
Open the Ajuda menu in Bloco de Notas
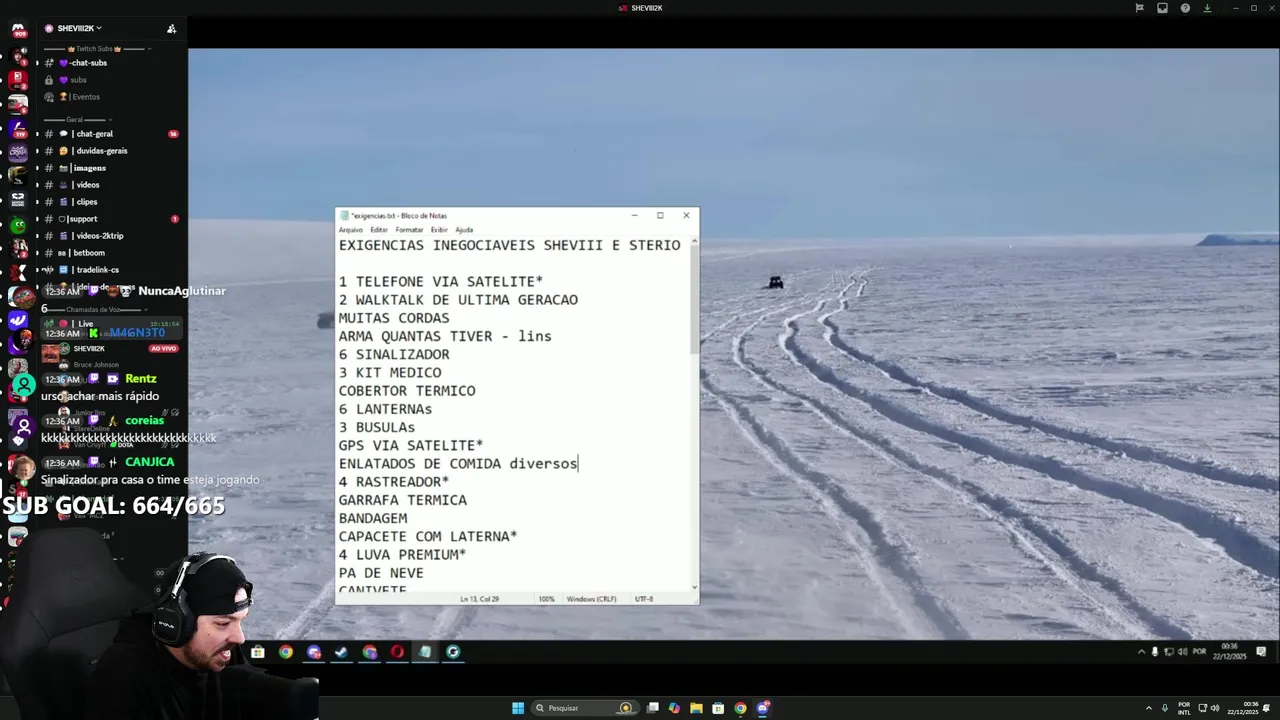pyautogui.click(x=464, y=230)
